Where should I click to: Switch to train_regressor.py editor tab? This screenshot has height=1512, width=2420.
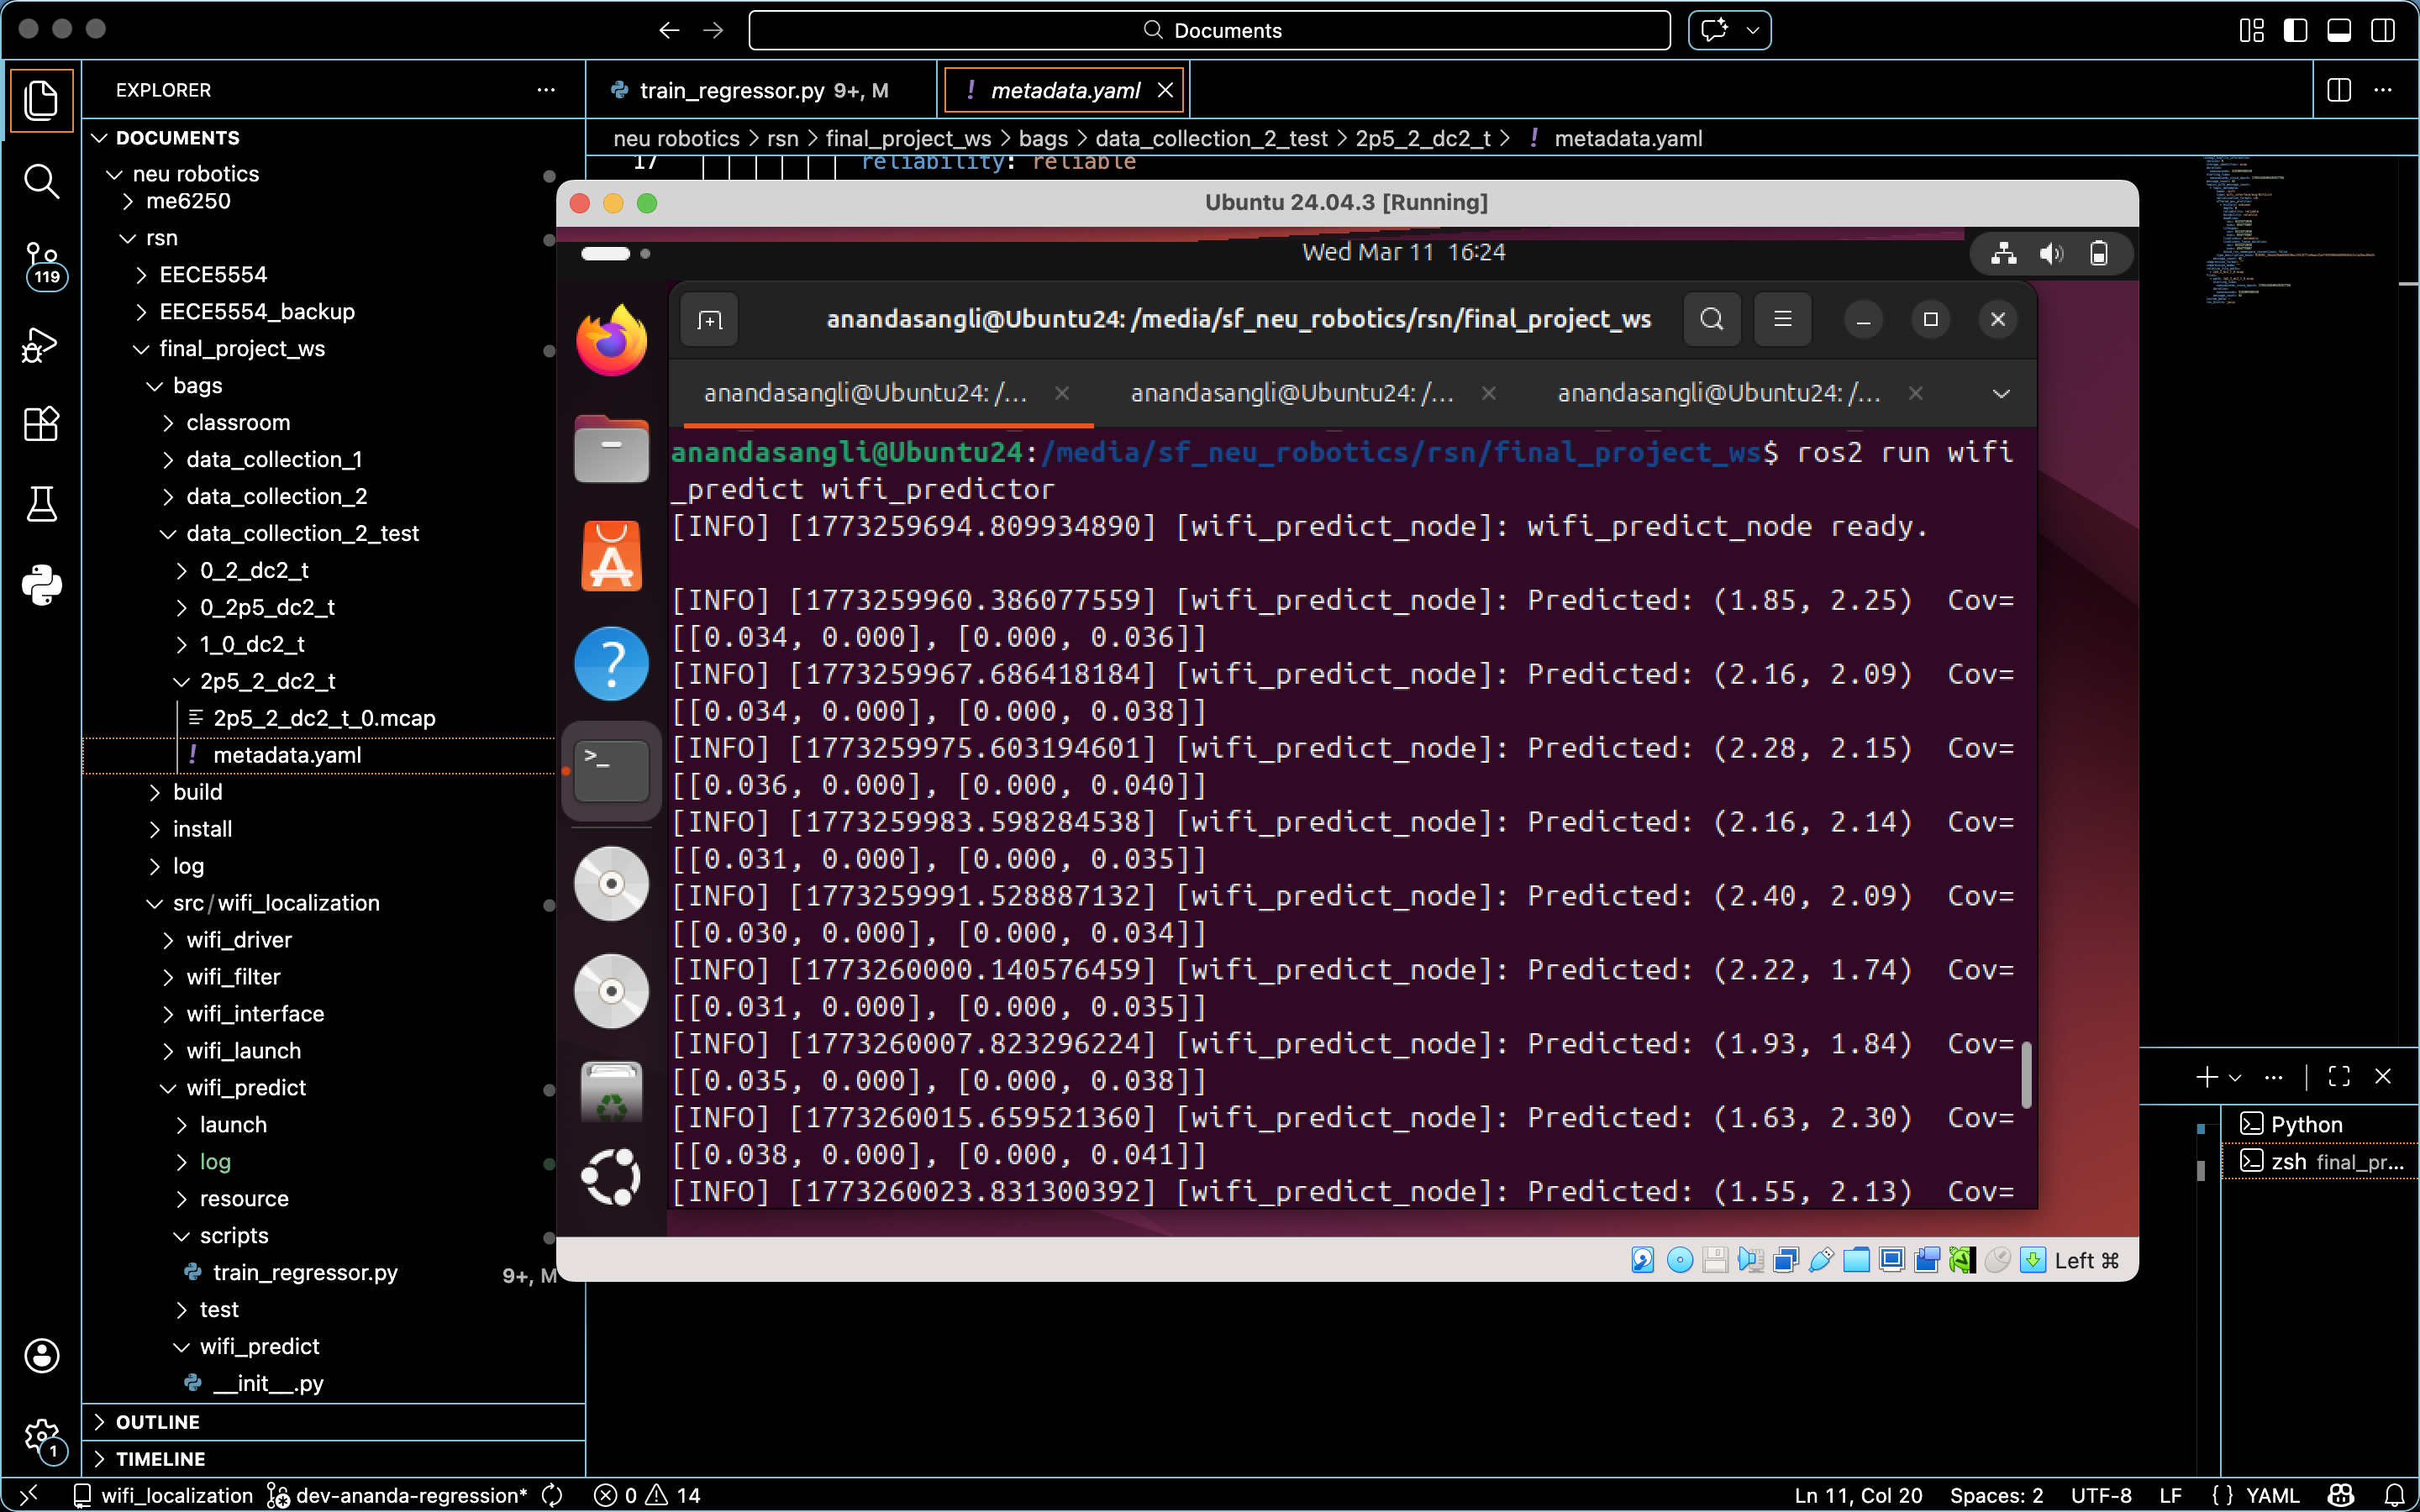click(x=732, y=90)
